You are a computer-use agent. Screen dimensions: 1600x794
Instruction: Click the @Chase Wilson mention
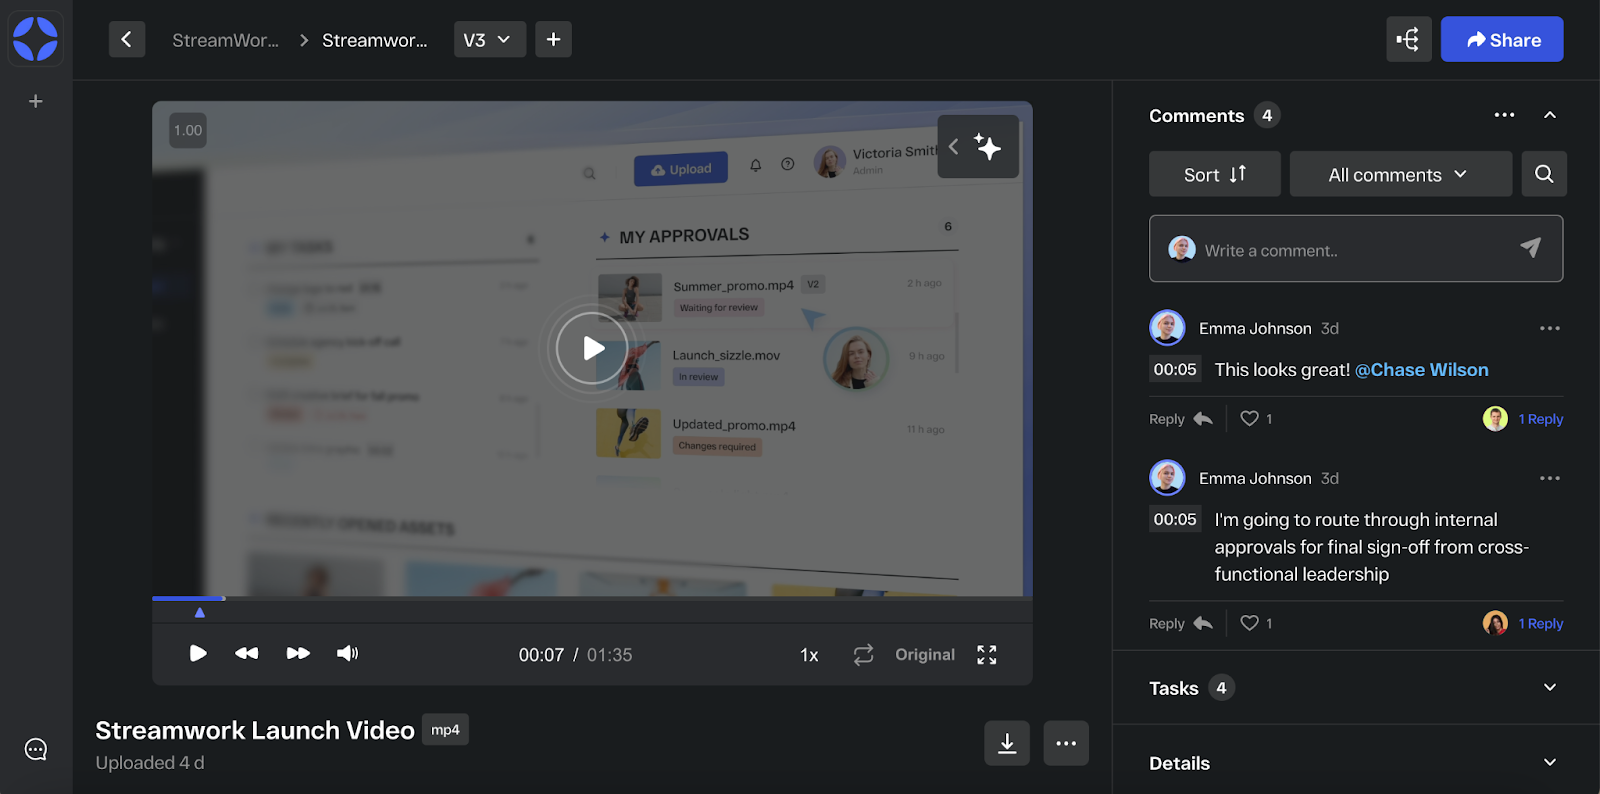point(1421,370)
